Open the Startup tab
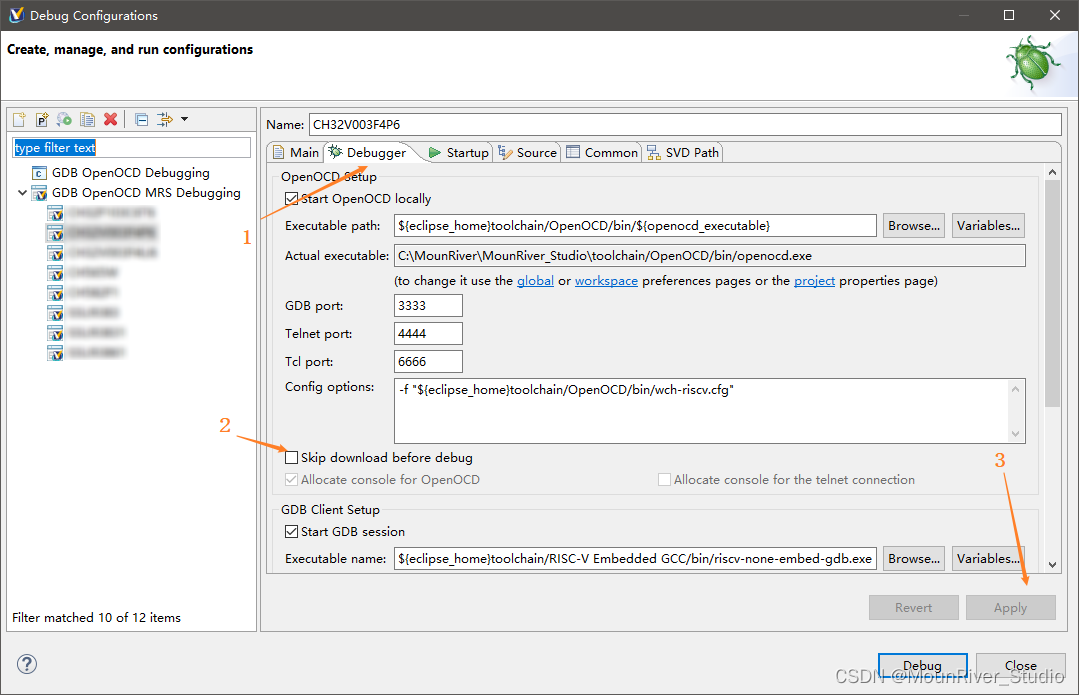The width and height of the screenshot is (1079, 695). tap(459, 153)
